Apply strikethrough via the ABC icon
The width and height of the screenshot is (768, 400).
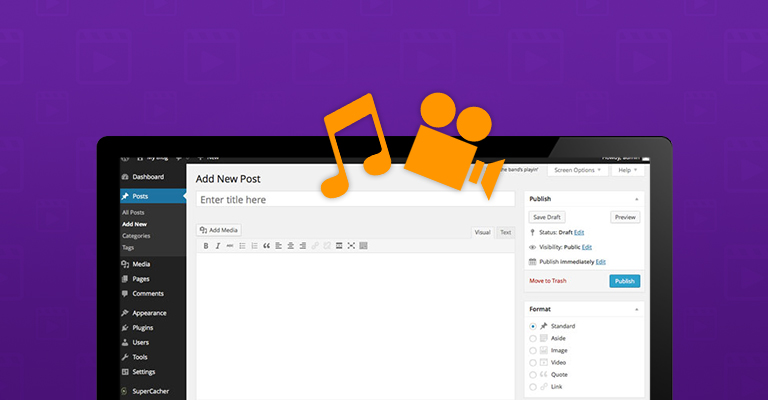click(230, 246)
